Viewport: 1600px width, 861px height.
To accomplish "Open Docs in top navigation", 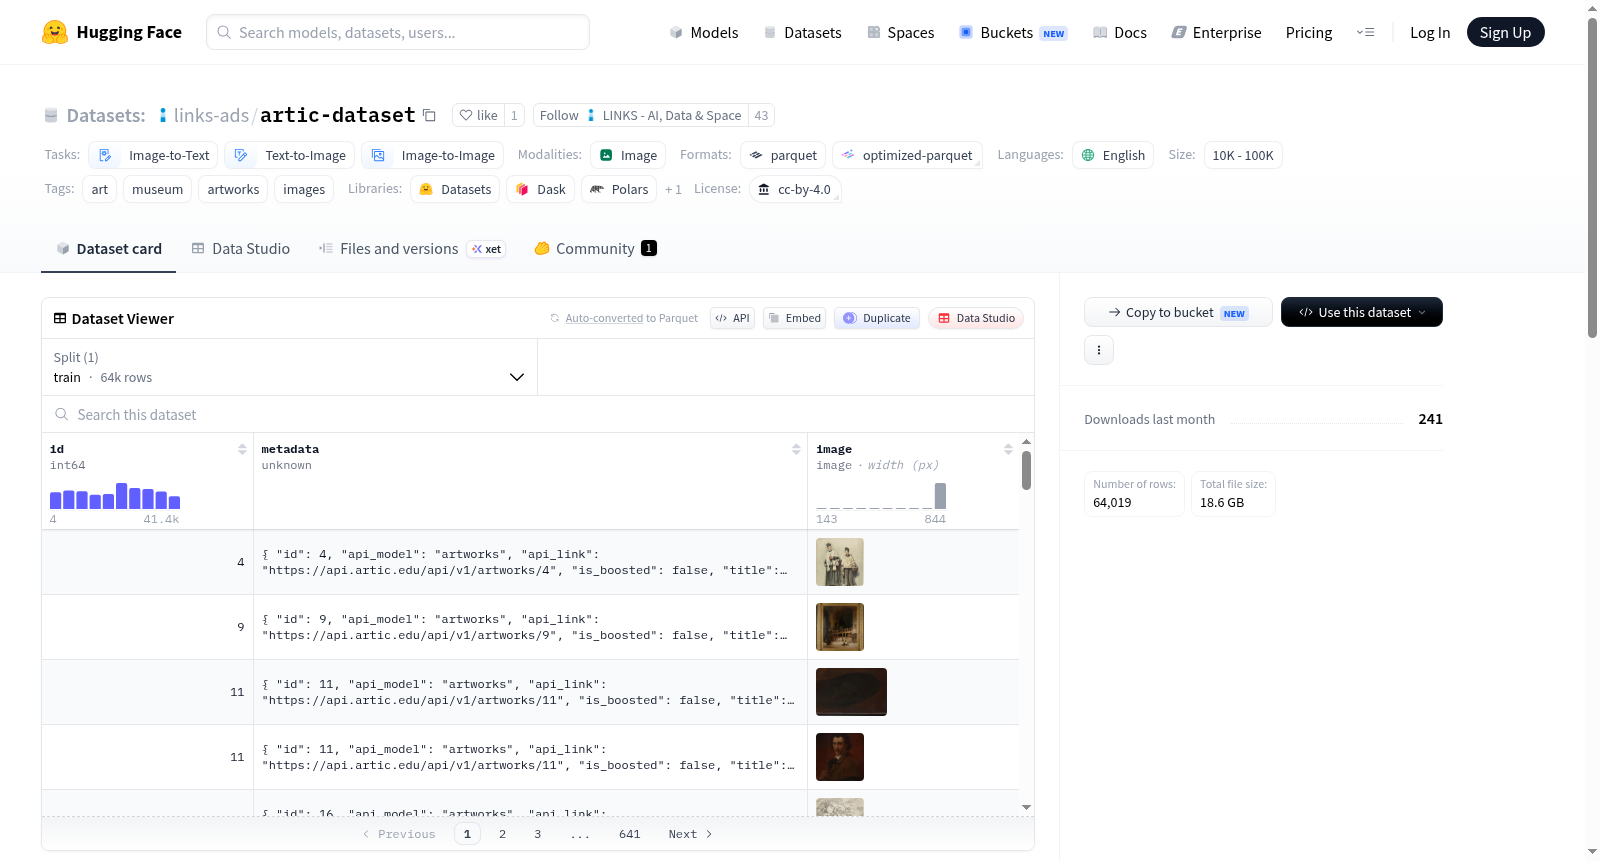I will (1120, 32).
